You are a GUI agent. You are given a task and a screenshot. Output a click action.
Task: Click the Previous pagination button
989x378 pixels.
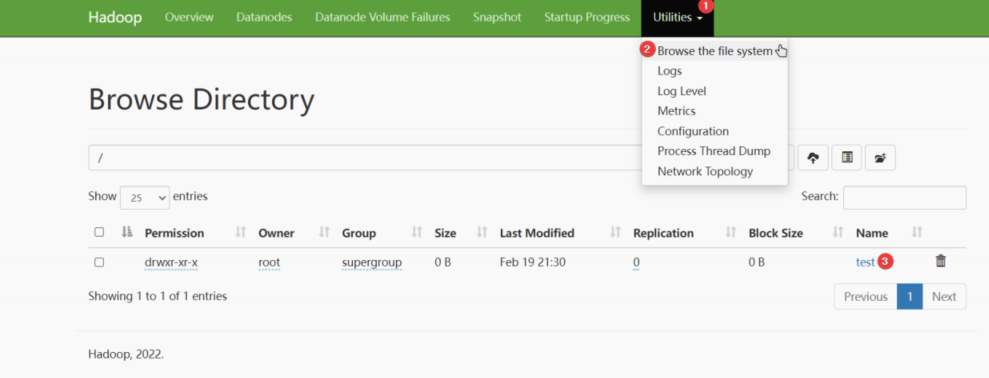click(865, 297)
